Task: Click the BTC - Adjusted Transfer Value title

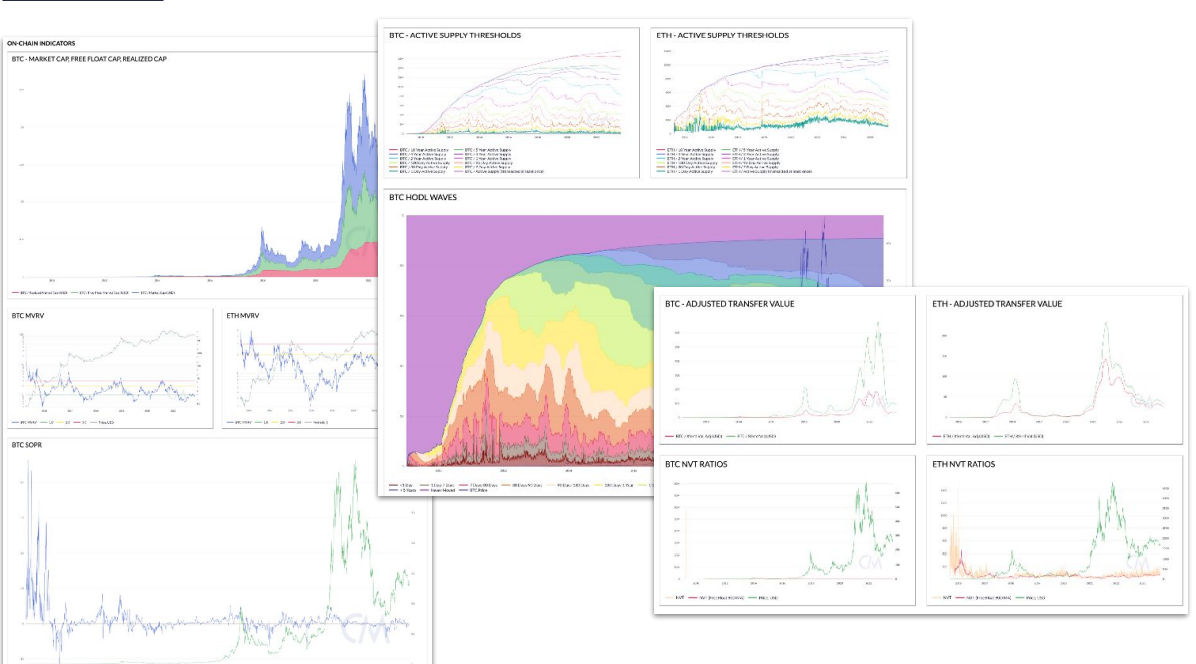Action: [x=729, y=304]
